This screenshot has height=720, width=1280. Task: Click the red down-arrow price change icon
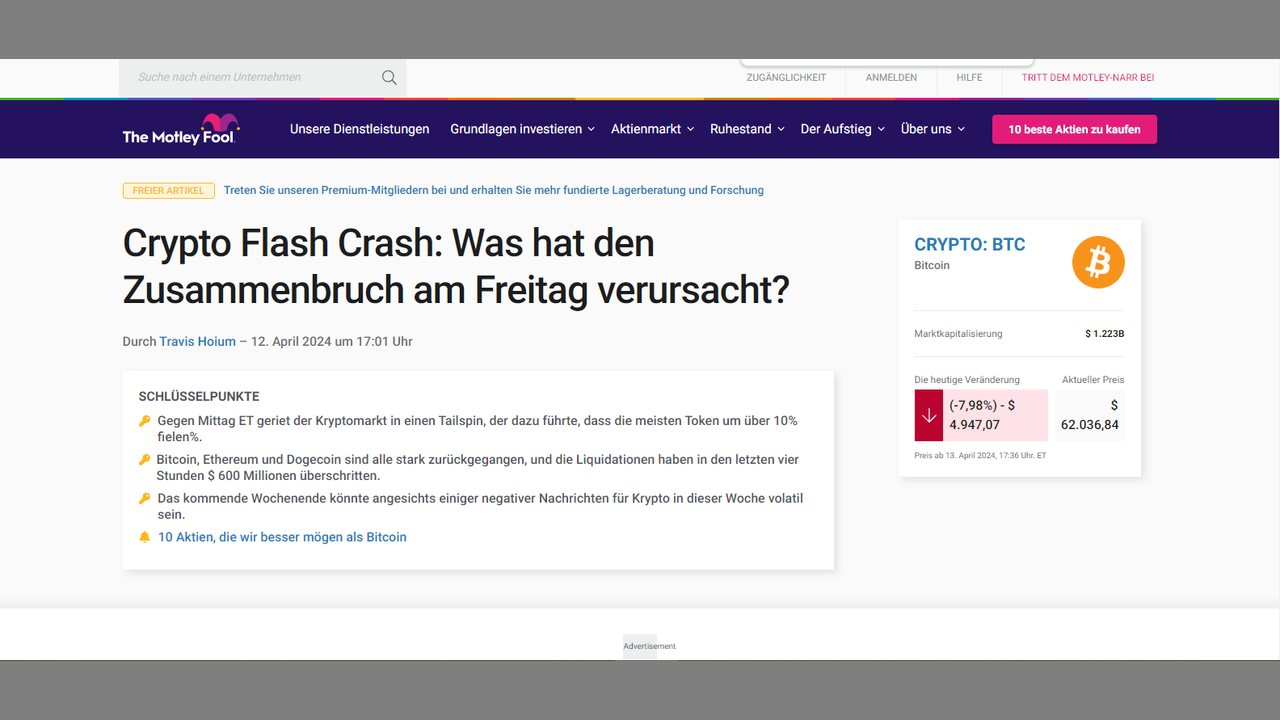(x=928, y=415)
